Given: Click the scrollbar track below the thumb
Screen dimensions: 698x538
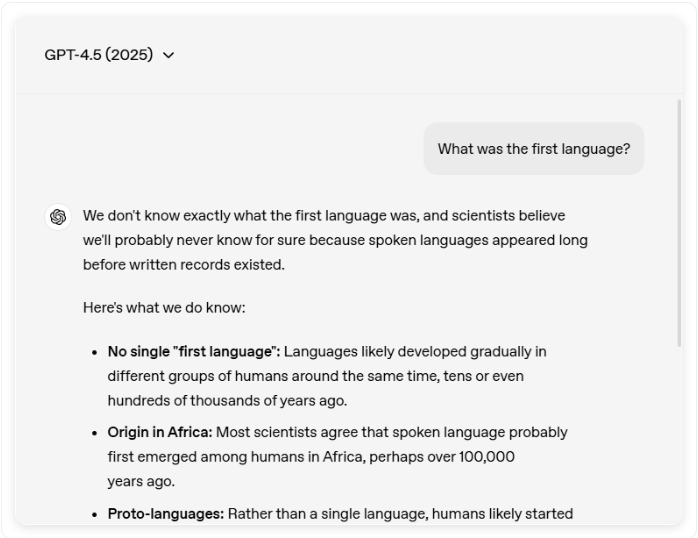Looking at the screenshot, I should pos(679,432).
